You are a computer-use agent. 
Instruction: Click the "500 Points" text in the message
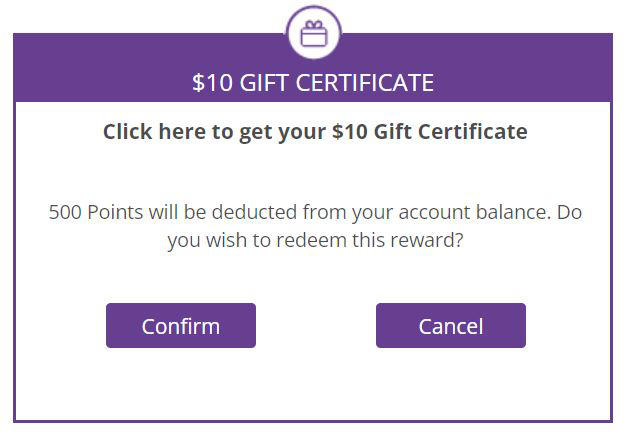tap(96, 212)
